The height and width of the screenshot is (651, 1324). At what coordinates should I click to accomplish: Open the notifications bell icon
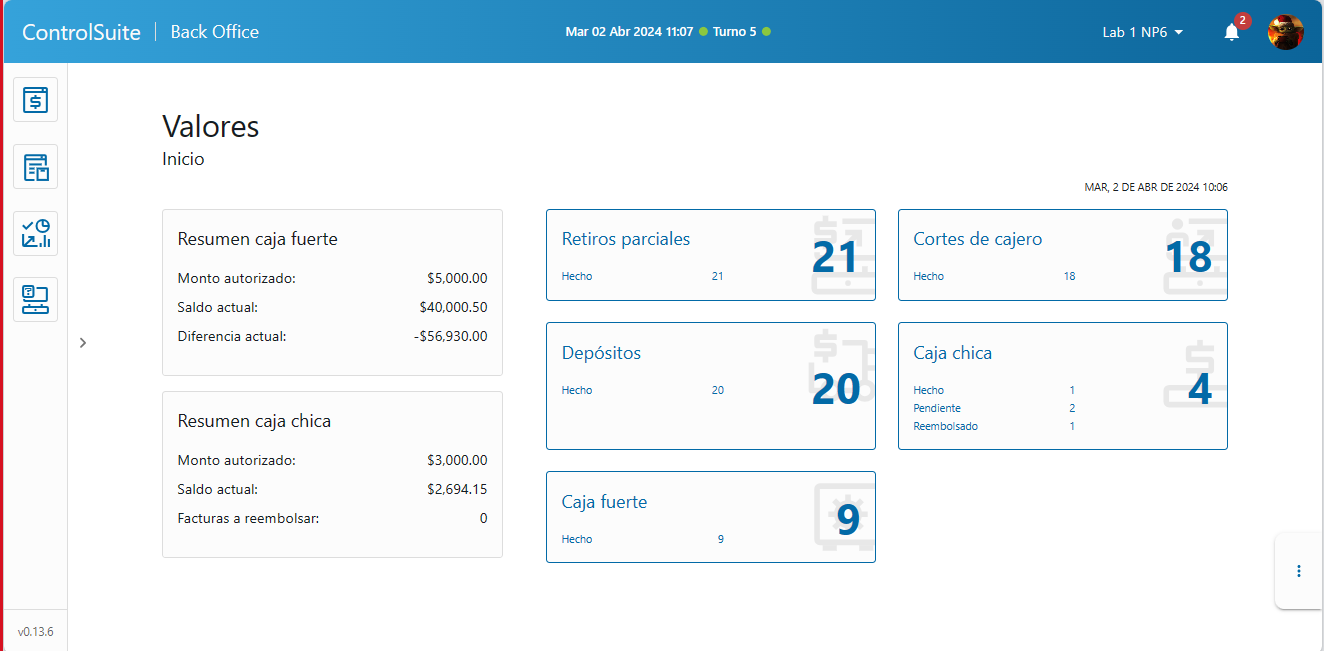(1231, 32)
